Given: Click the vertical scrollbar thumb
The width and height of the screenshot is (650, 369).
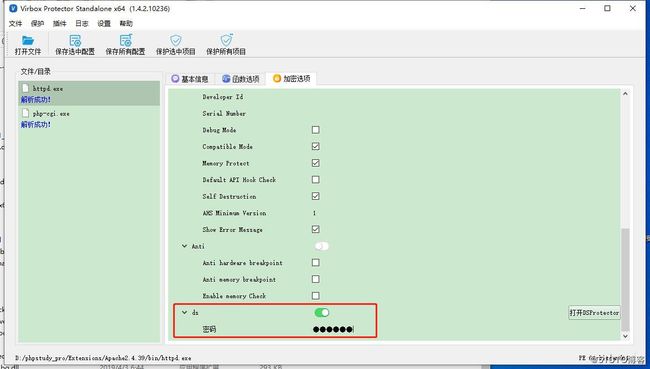Looking at the screenshot, I should tap(625, 279).
